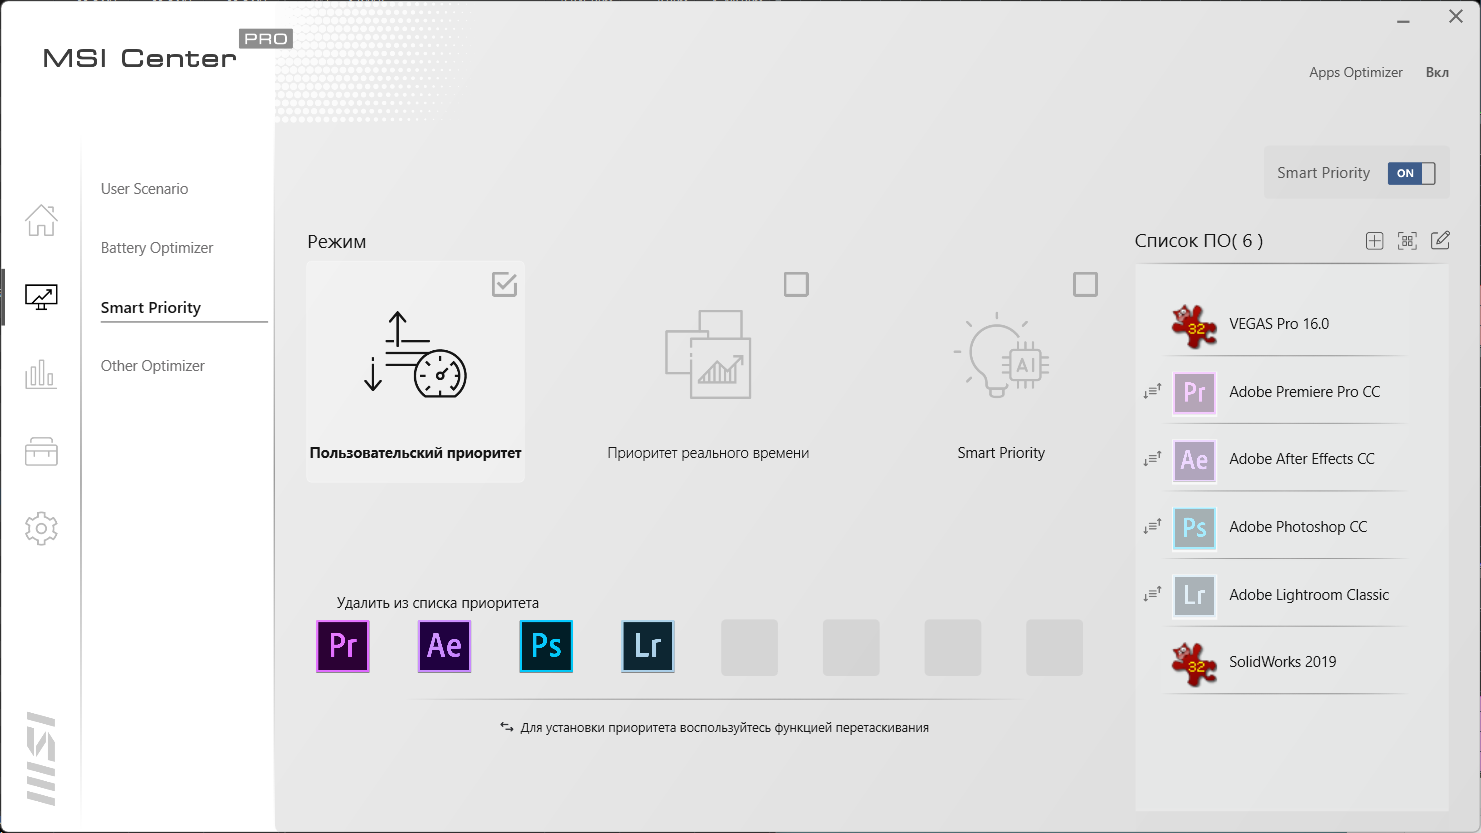Click the Приоритет реального времени label
Screen dimensions: 1481x833
tap(708, 453)
